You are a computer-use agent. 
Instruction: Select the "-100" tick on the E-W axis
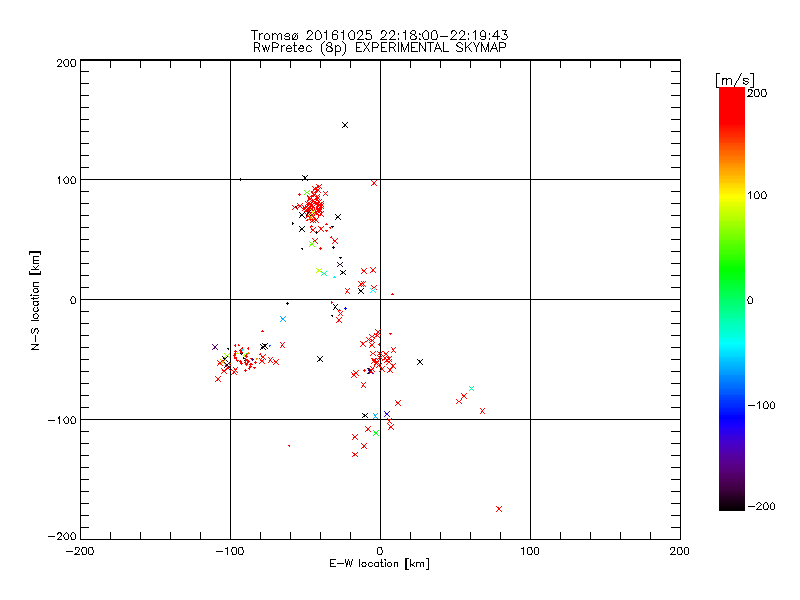point(230,551)
